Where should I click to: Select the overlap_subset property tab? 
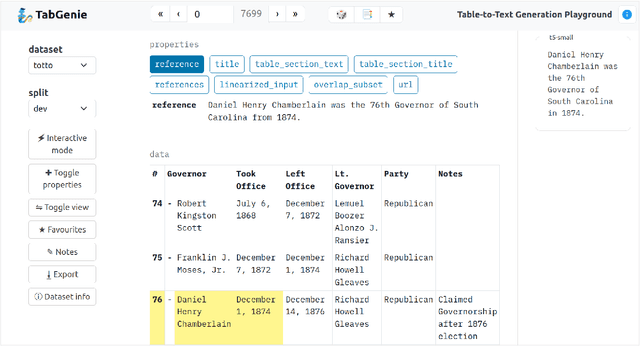click(348, 84)
